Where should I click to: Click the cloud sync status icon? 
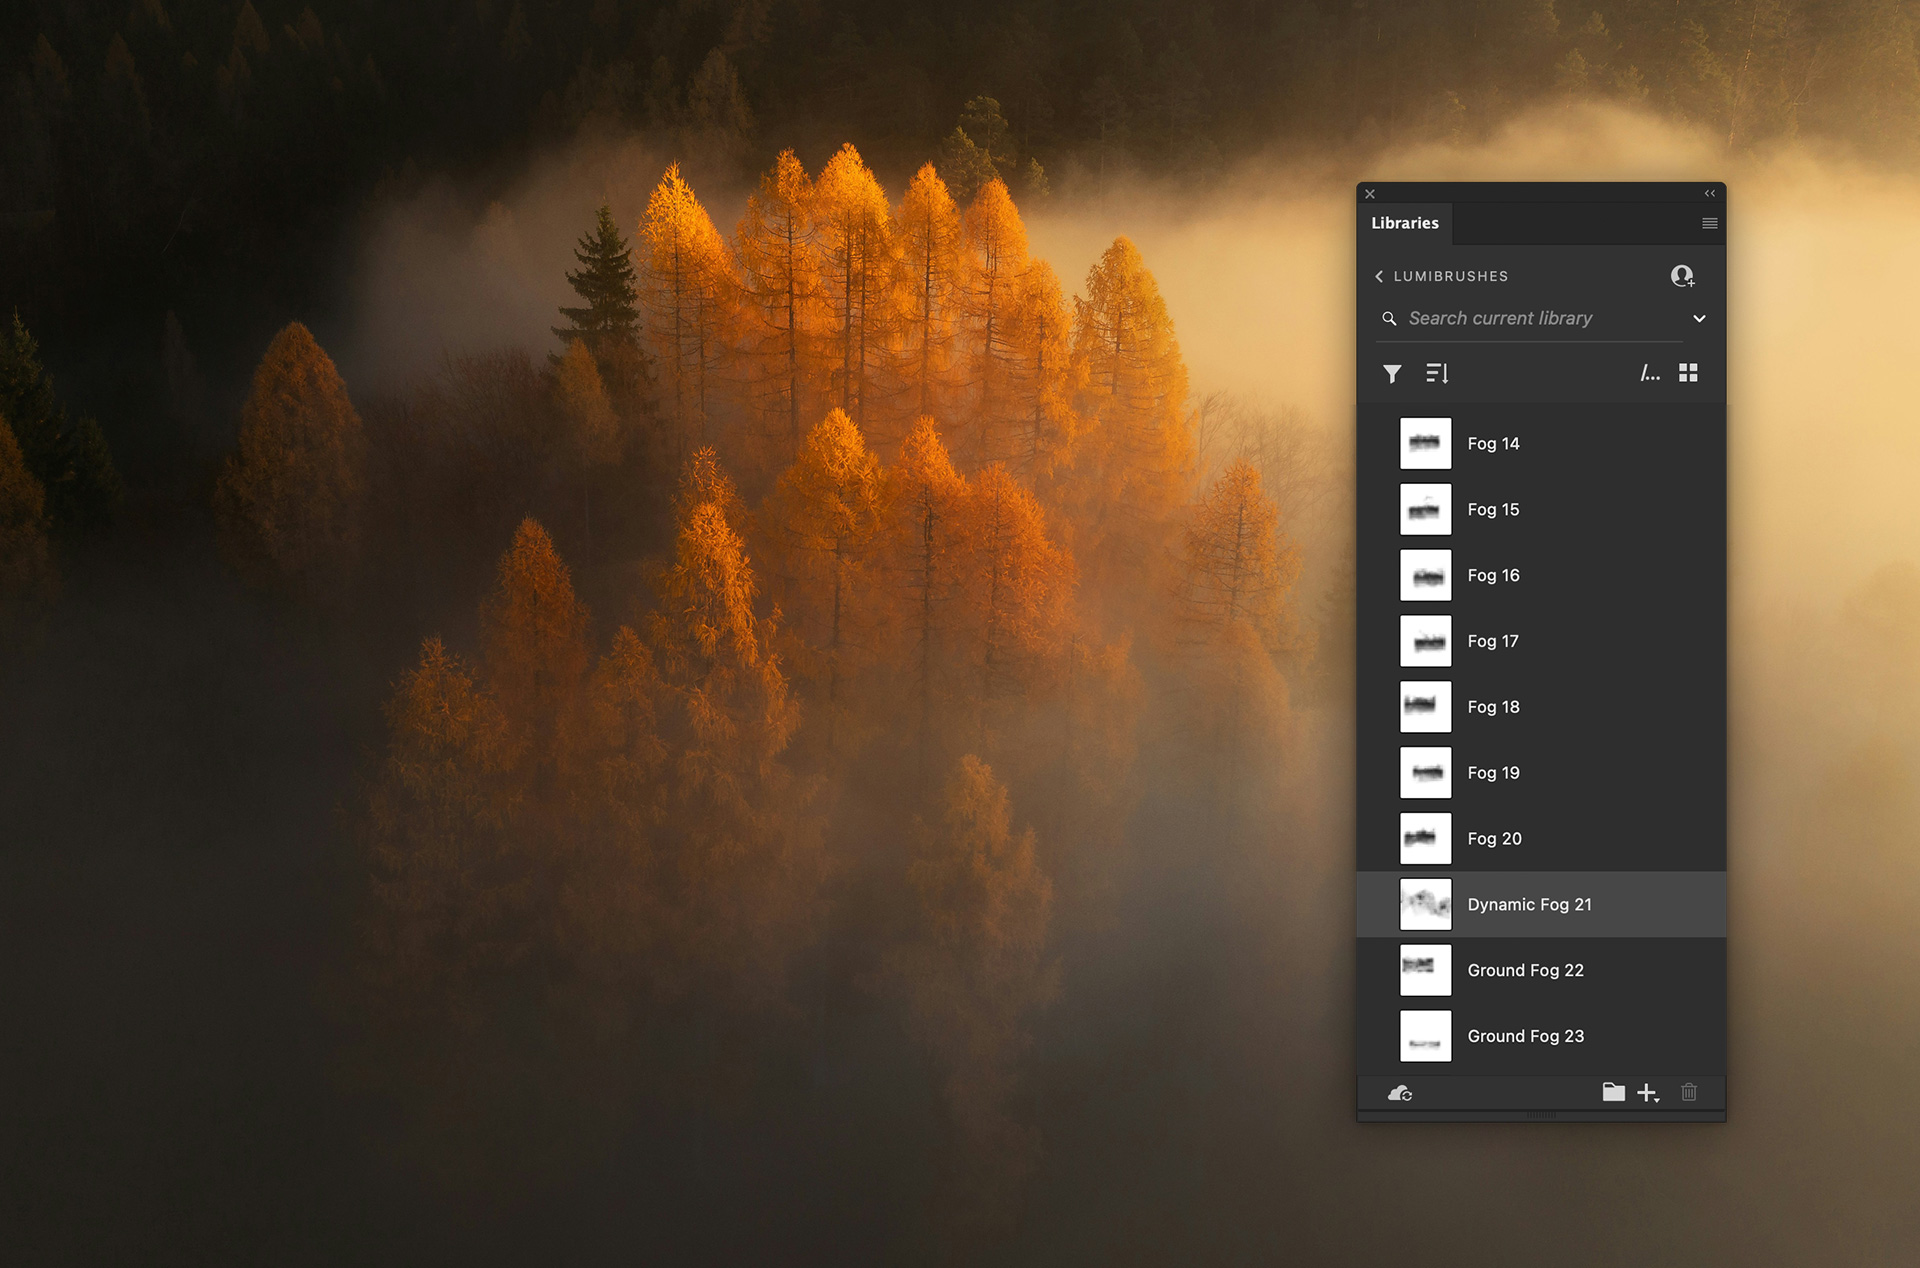tap(1400, 1093)
